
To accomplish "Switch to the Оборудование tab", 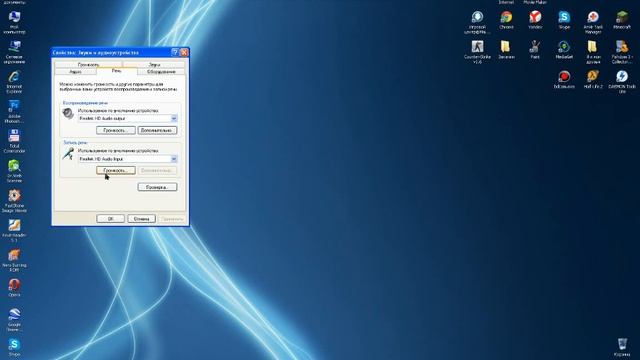I will pos(161,72).
